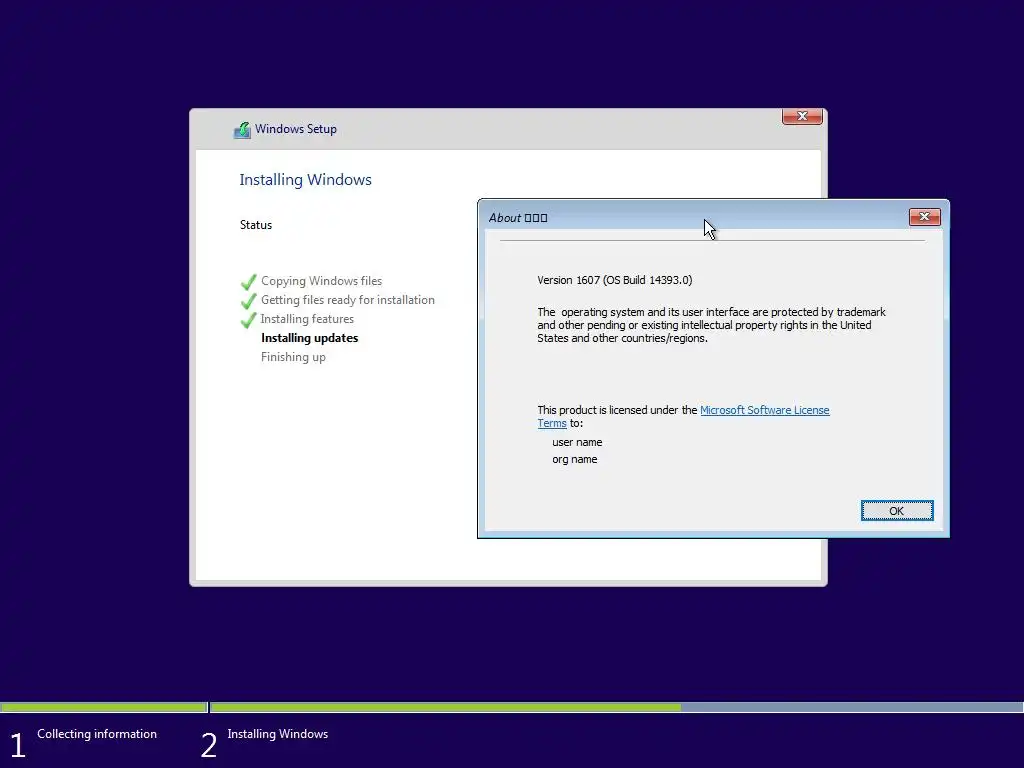The image size is (1024, 768).
Task: Select the 'Installing updates' status line
Action: click(x=310, y=338)
